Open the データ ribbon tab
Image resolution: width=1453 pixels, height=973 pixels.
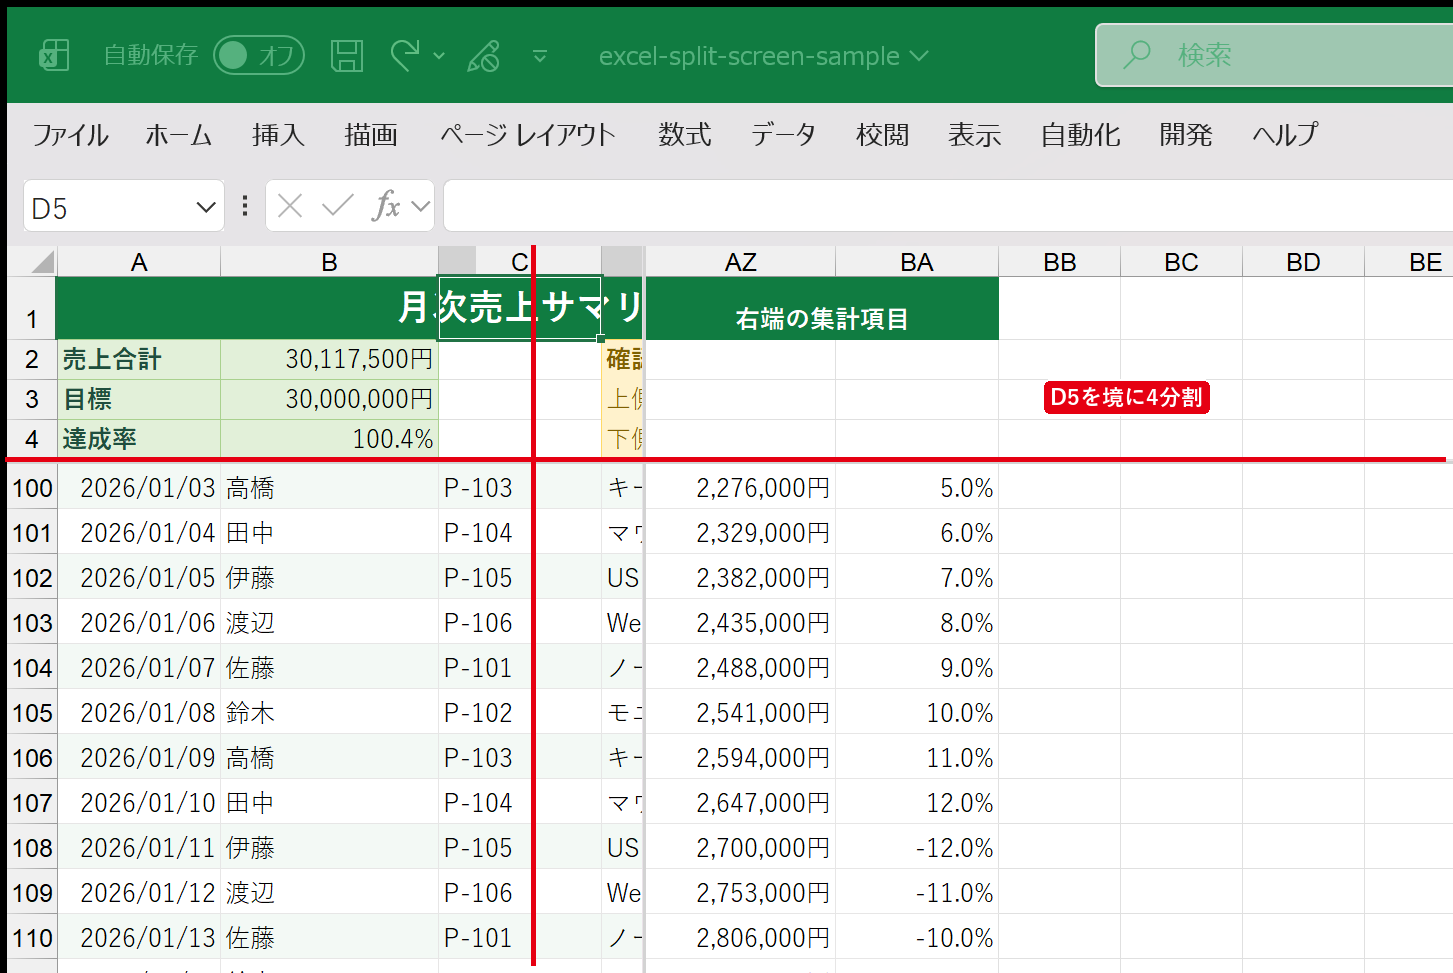coord(784,135)
